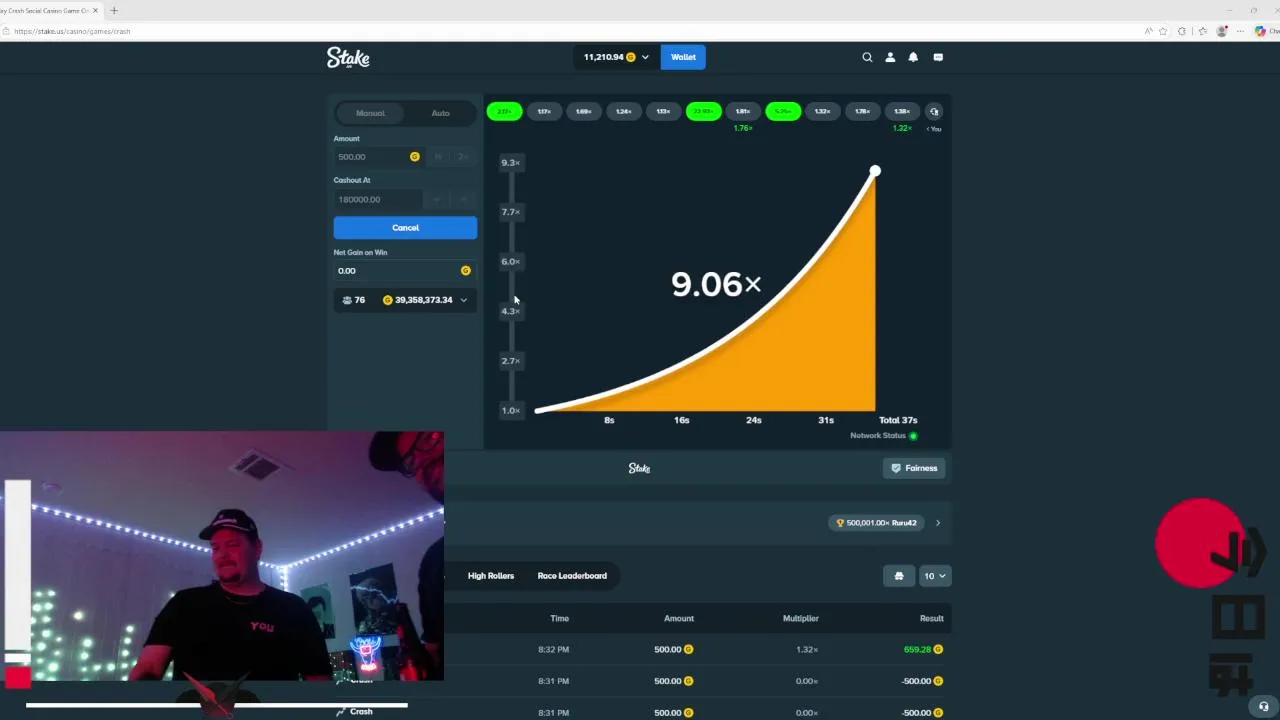Viewport: 1280px width, 720px height.
Task: Select the first green 2.17× history pill
Action: (504, 112)
